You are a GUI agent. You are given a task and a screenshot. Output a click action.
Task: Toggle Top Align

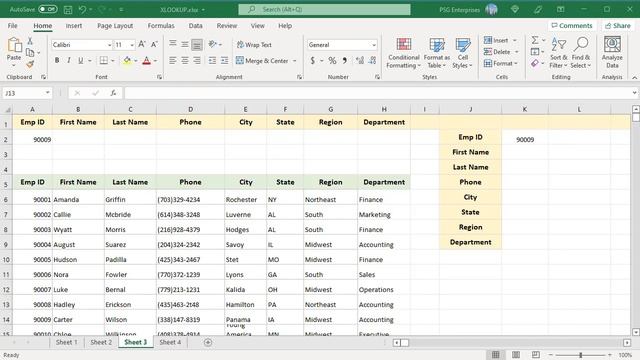[173, 44]
